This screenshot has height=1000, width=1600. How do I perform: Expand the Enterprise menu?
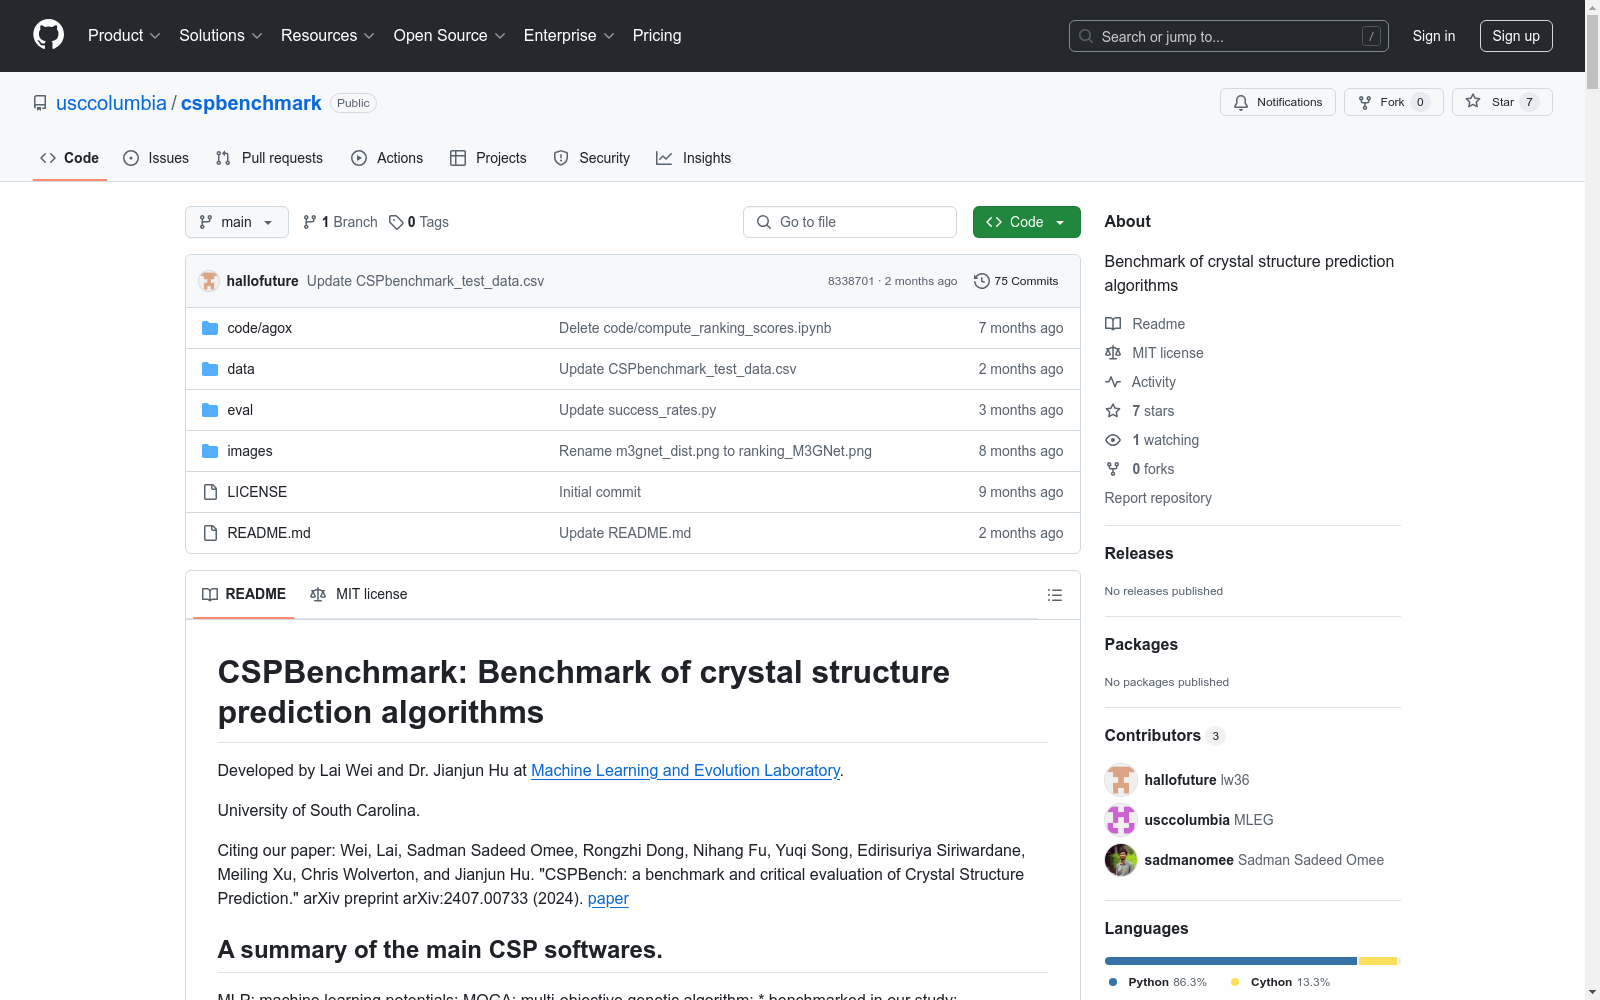pos(569,36)
